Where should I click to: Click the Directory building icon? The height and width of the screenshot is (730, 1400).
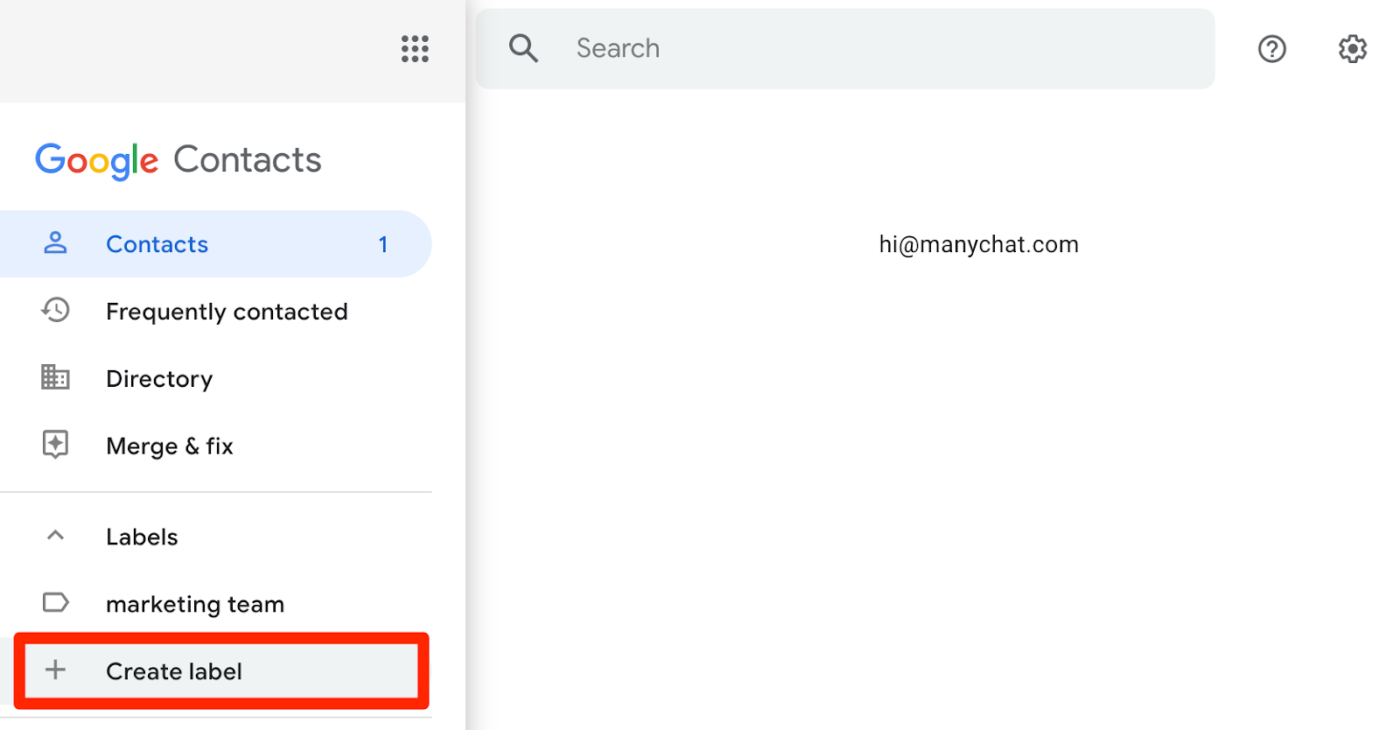click(55, 377)
